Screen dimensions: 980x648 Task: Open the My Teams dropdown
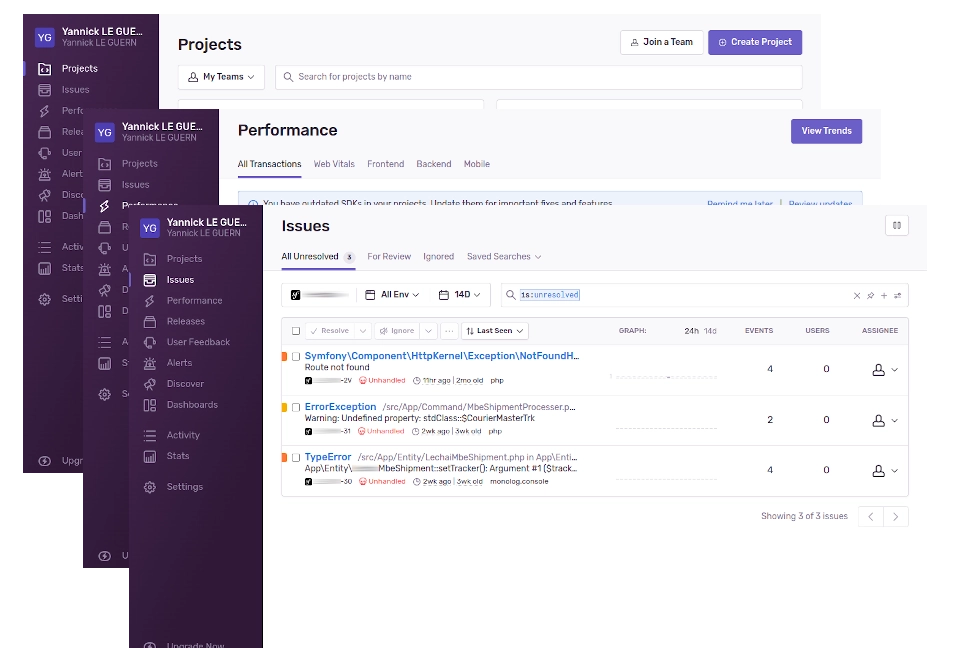pos(221,77)
